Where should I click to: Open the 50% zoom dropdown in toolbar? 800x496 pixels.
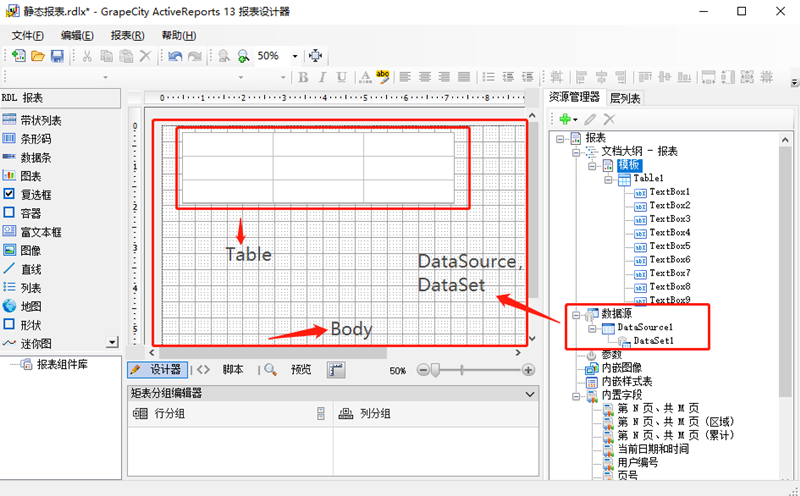tap(295, 56)
